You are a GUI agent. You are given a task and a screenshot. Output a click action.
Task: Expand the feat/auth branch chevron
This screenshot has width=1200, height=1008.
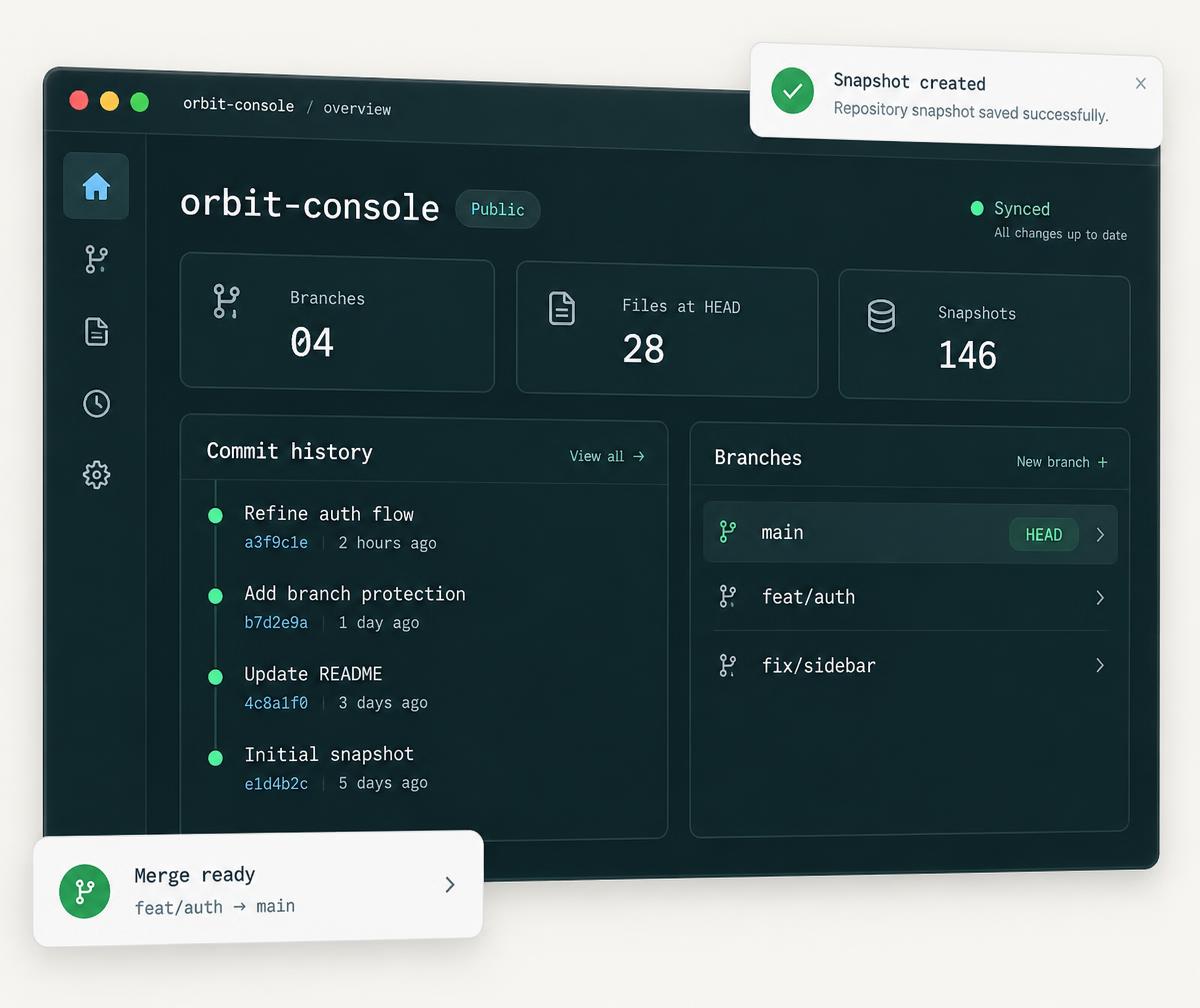point(1100,598)
